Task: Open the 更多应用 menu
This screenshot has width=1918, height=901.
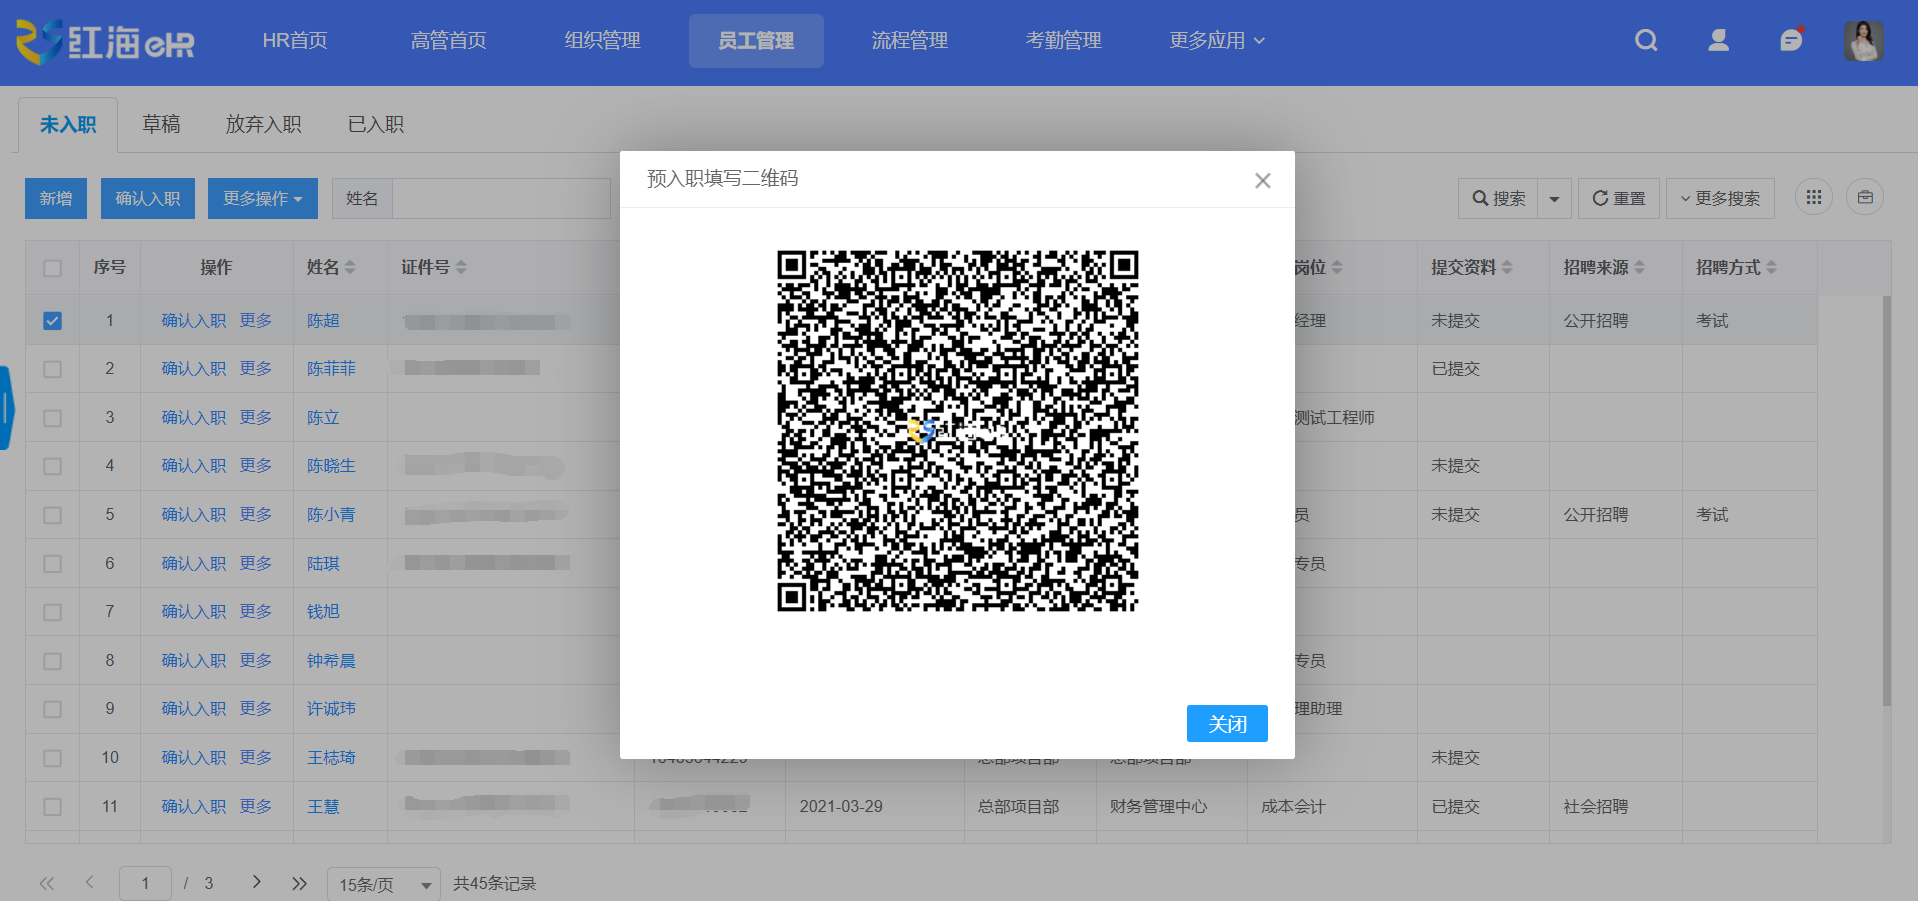Action: [1217, 40]
